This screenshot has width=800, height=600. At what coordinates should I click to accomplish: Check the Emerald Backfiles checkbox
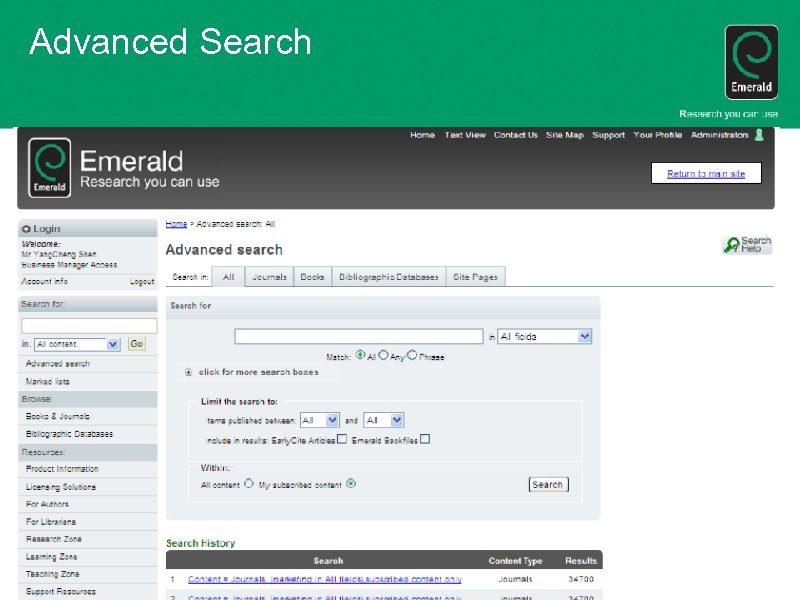pyautogui.click(x=425, y=437)
